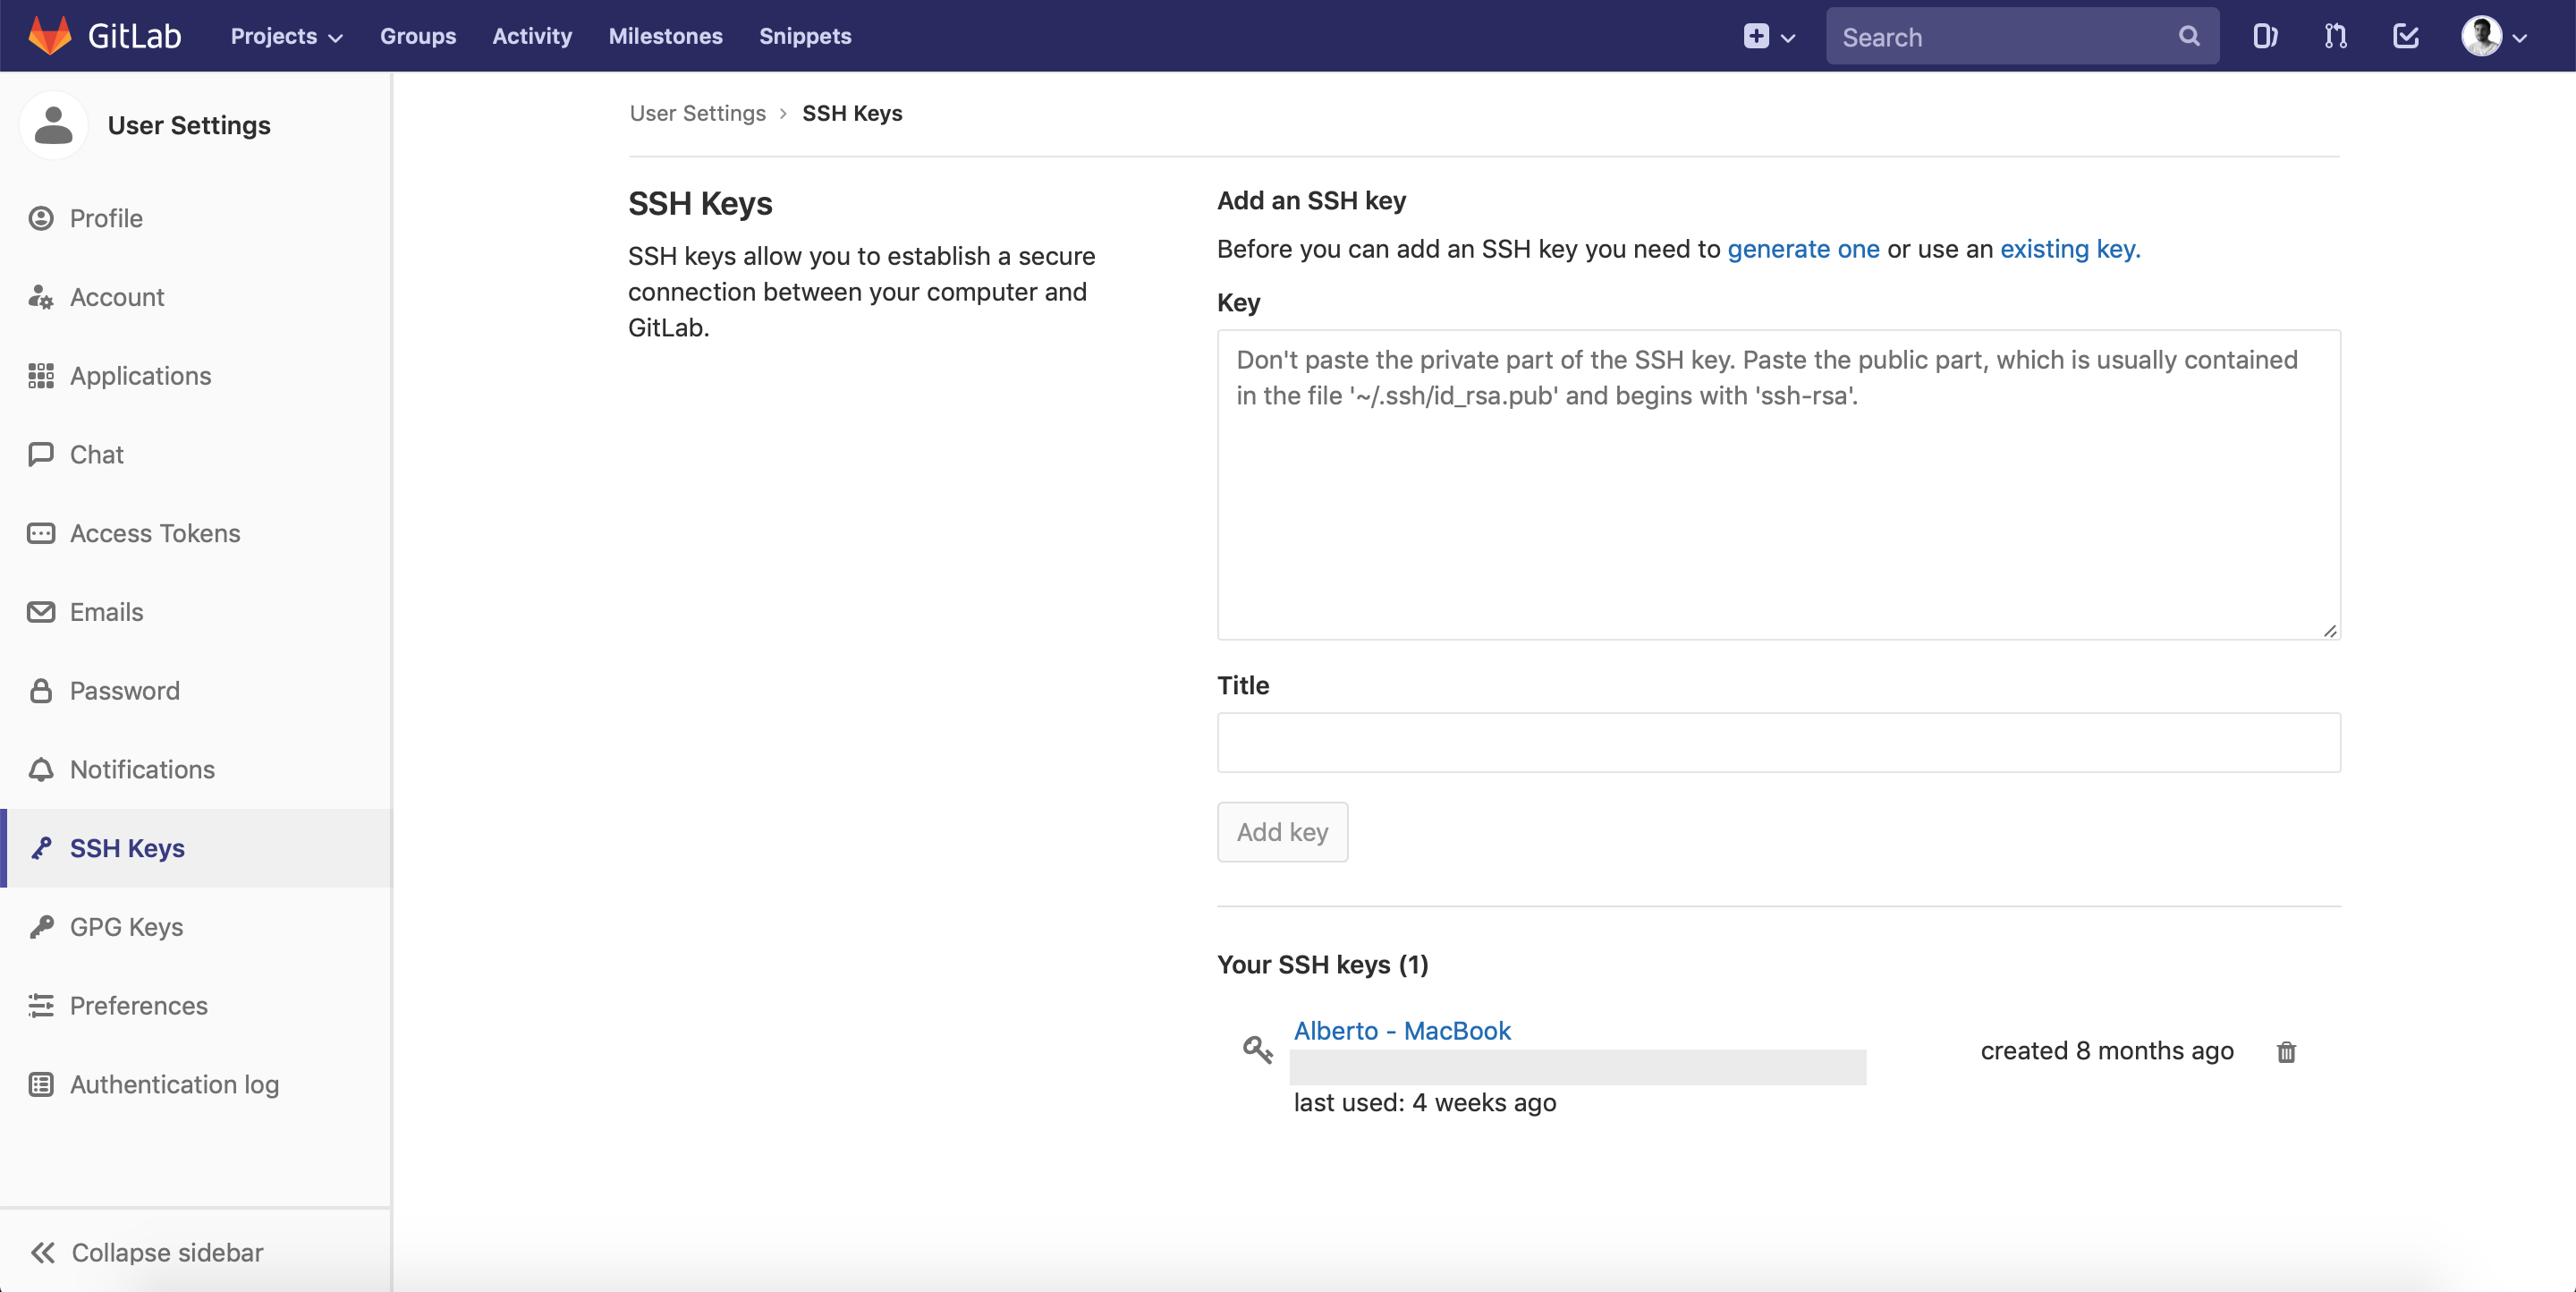This screenshot has height=1292, width=2576.
Task: Open the Alberto - MacBook key link
Action: coord(1402,1031)
